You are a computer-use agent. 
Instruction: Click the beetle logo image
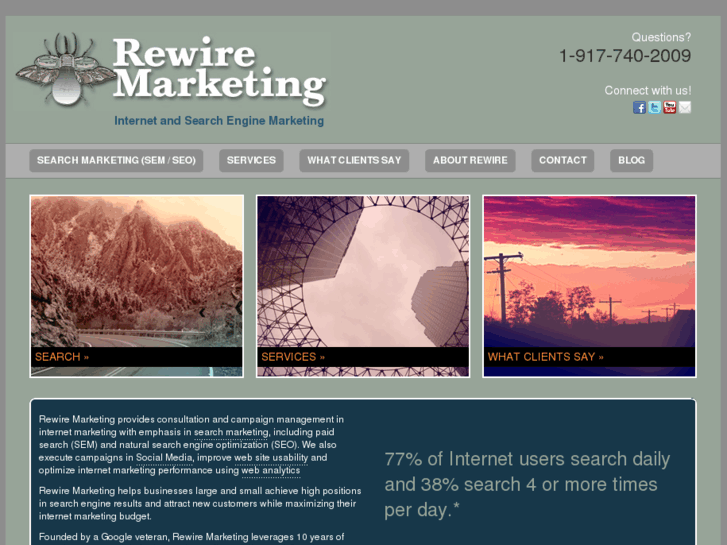pyautogui.click(x=65, y=70)
